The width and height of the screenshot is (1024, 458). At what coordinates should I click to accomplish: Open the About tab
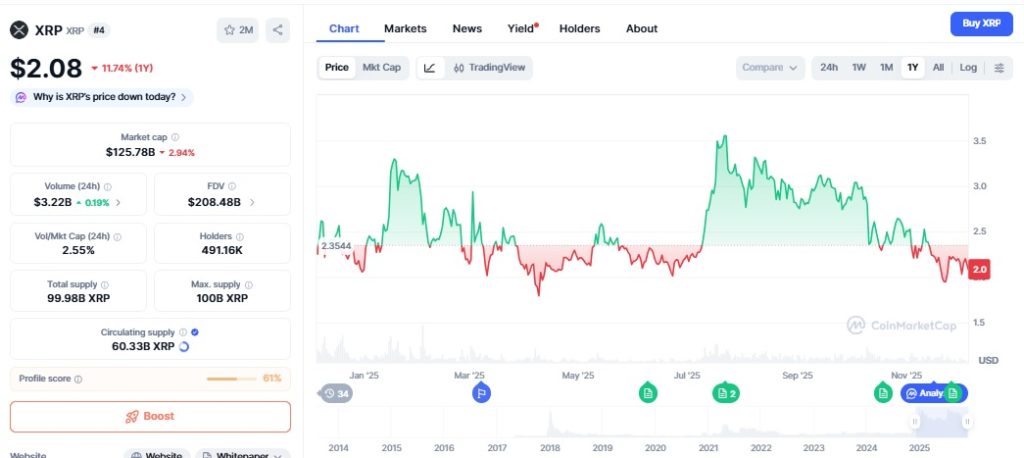(x=641, y=29)
